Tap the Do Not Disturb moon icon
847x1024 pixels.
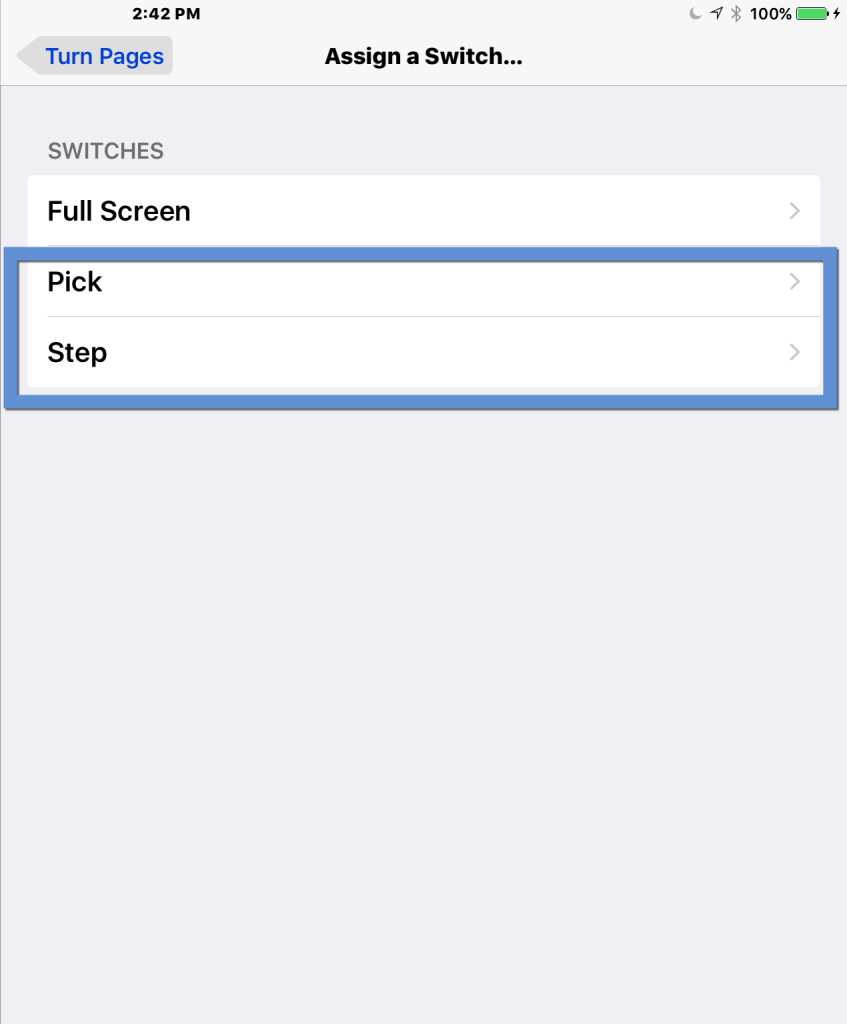click(x=694, y=13)
